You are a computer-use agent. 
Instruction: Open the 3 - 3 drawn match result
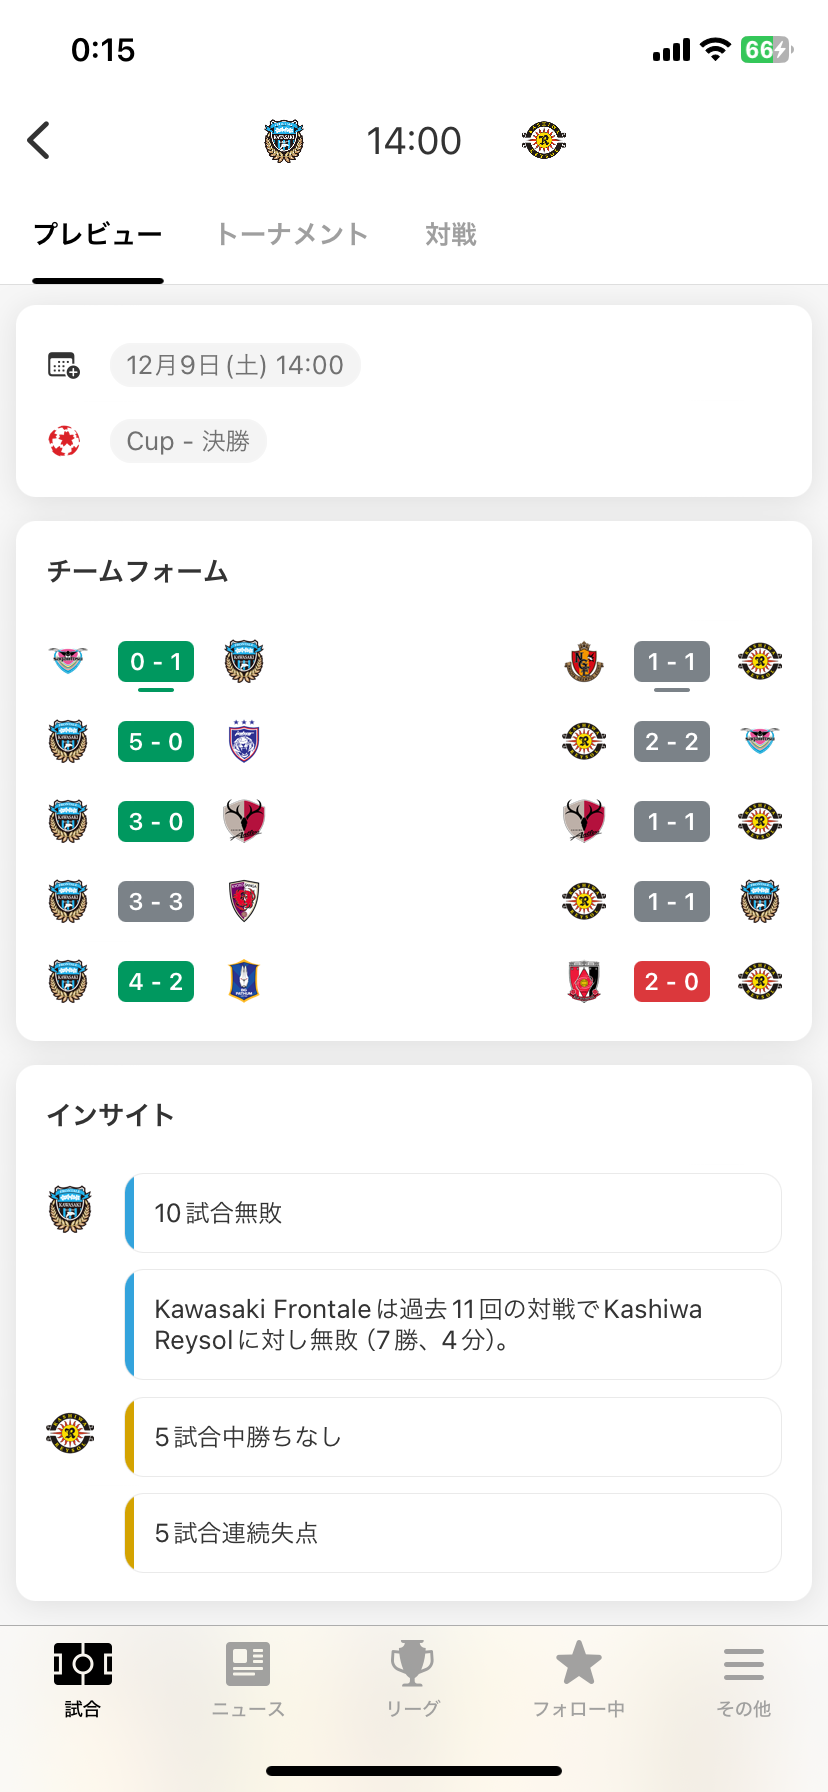point(156,902)
